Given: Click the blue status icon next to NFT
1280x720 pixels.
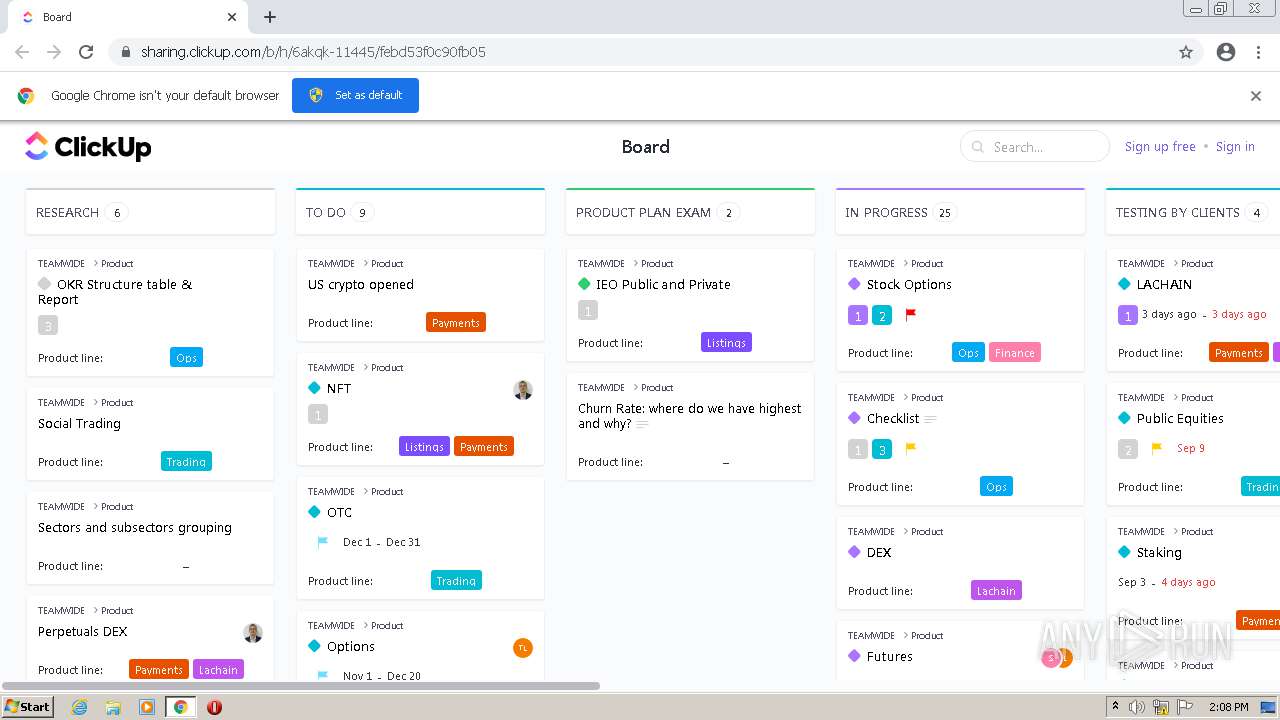Looking at the screenshot, I should click(x=314, y=388).
